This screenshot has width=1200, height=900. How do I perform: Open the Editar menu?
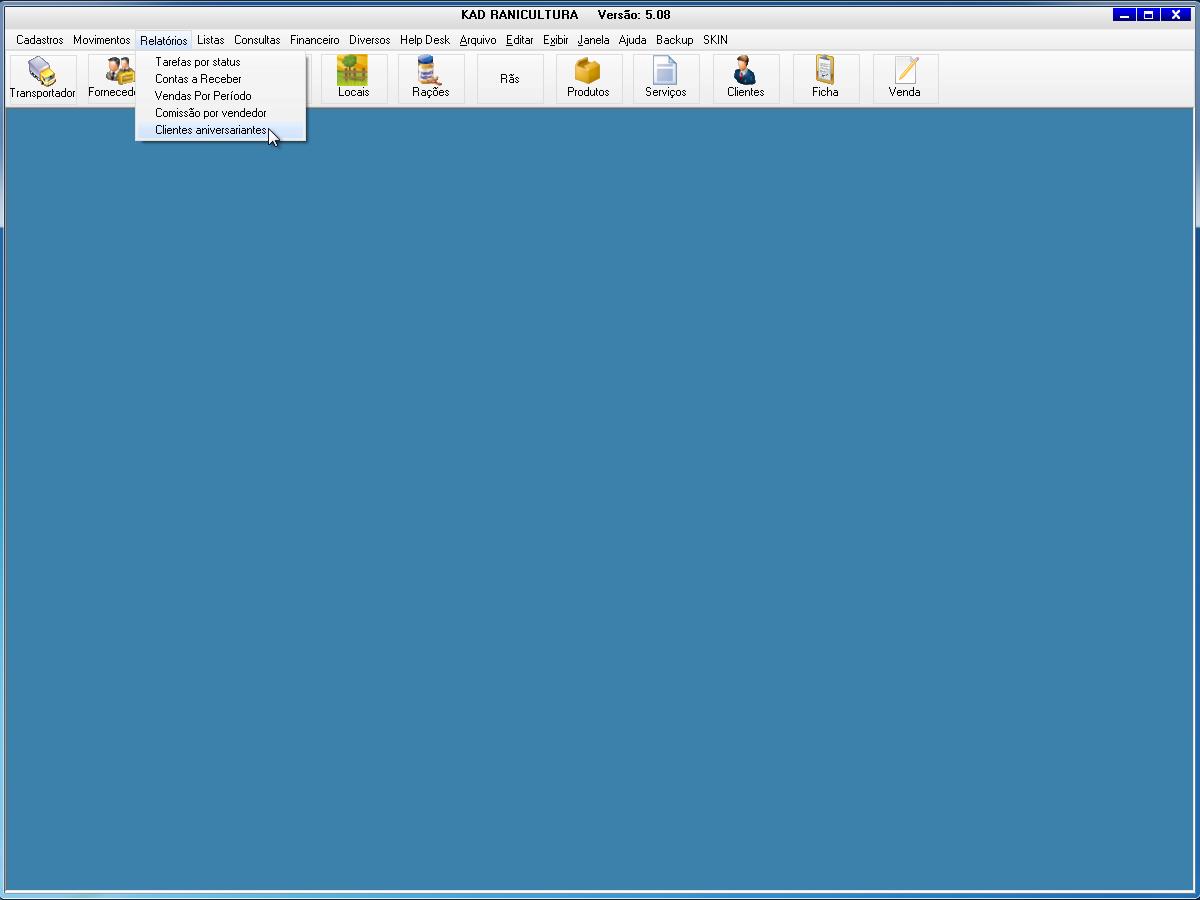[520, 40]
